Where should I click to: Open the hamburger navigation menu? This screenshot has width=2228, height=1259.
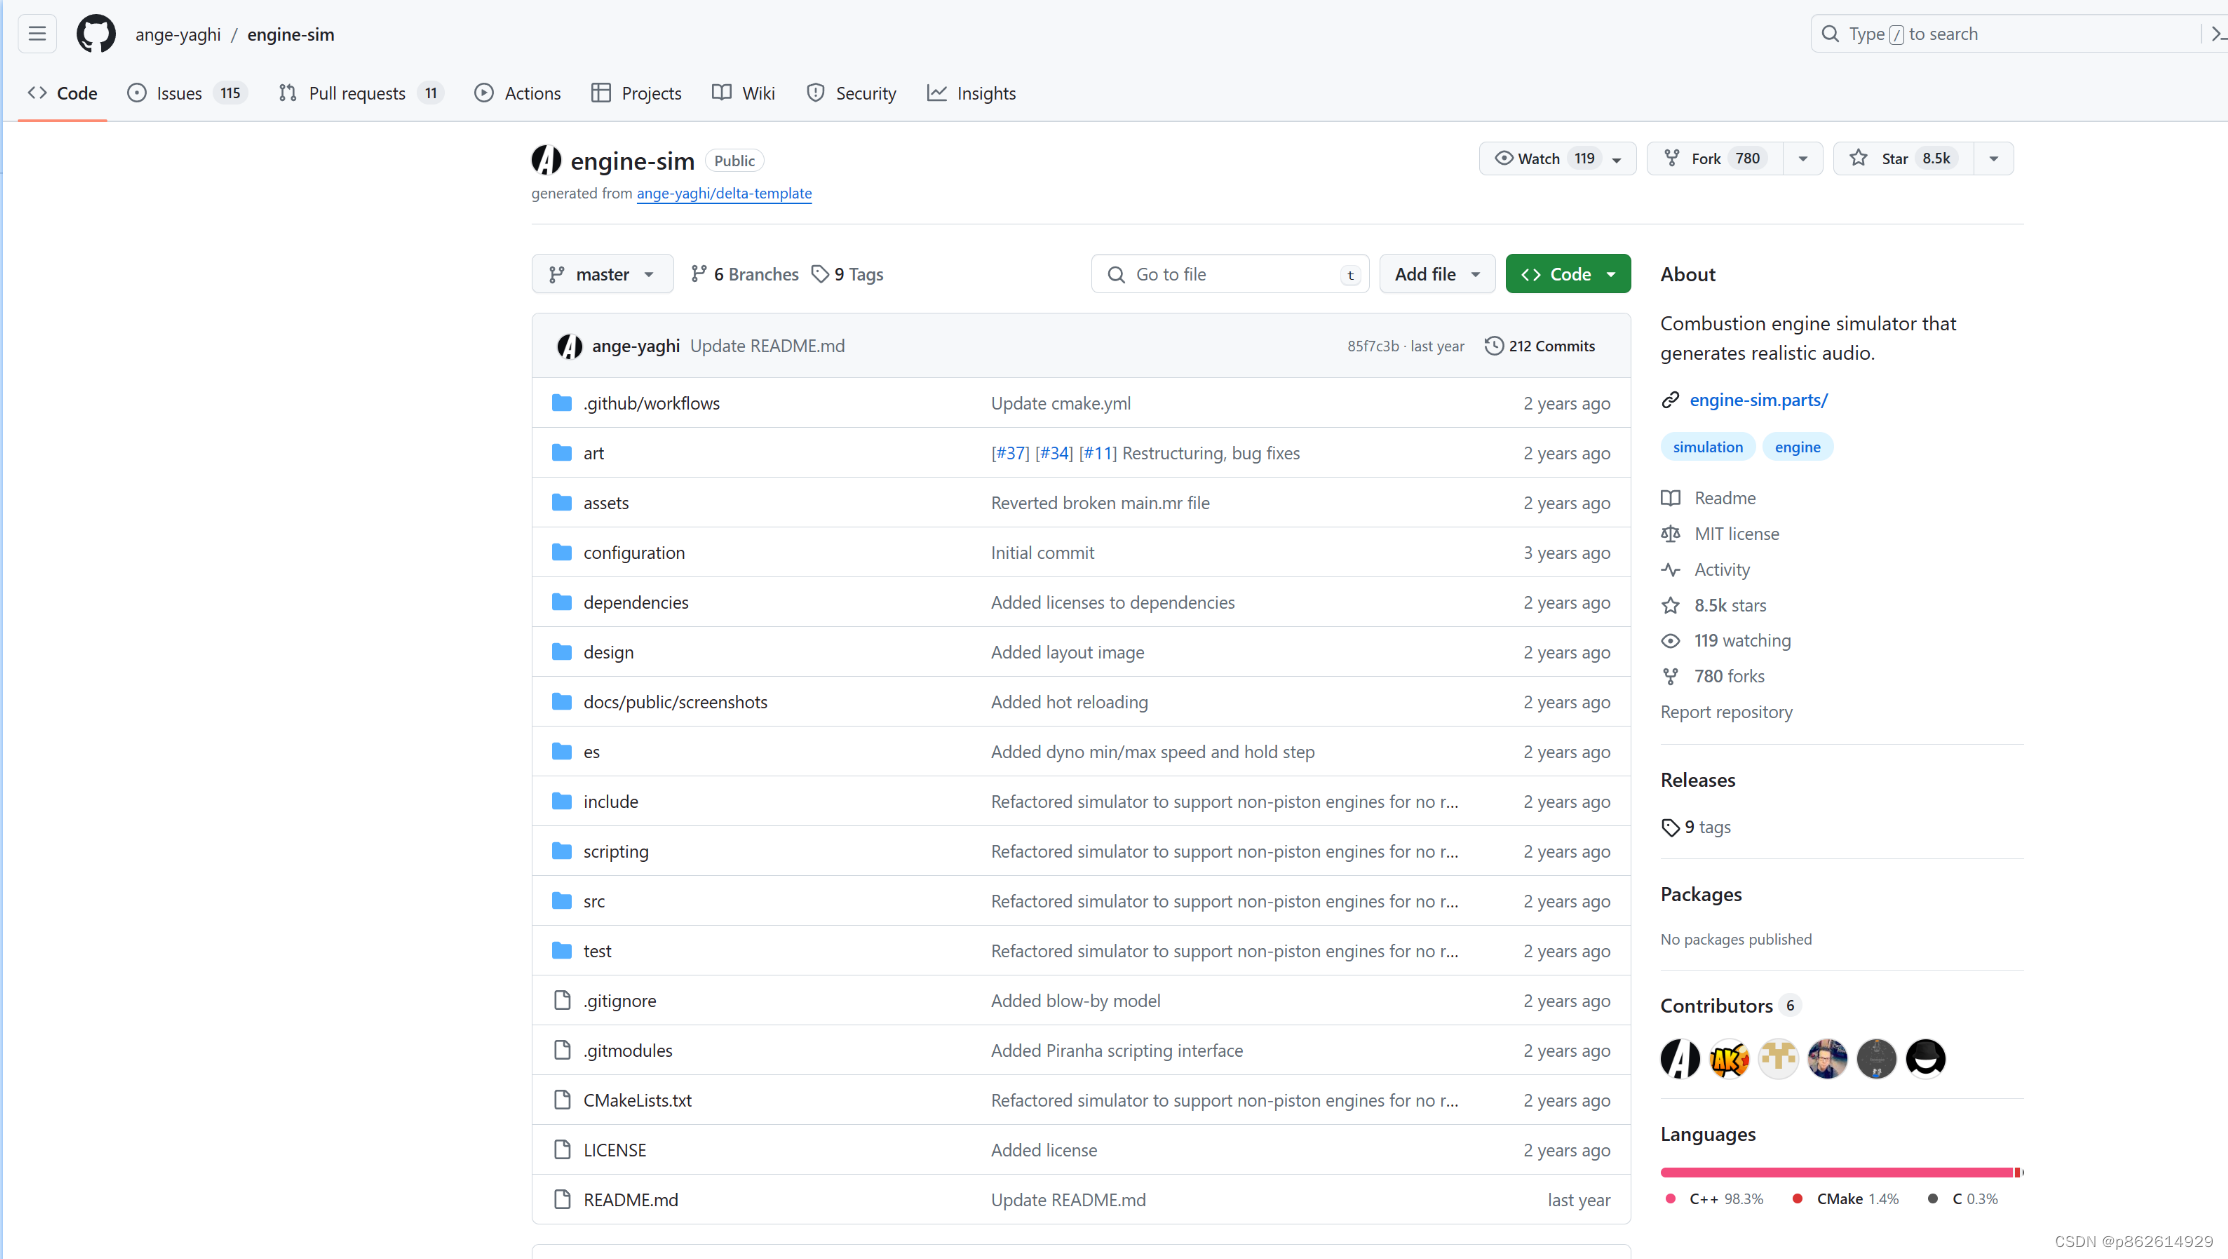coord(37,34)
